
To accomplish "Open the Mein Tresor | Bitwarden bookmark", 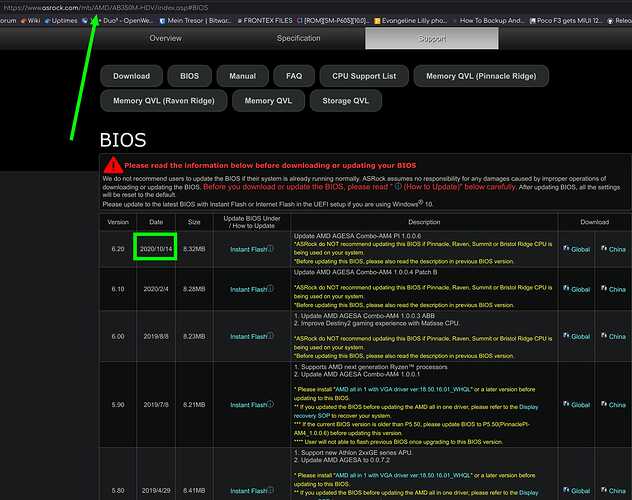I will pyautogui.click(x=196, y=20).
